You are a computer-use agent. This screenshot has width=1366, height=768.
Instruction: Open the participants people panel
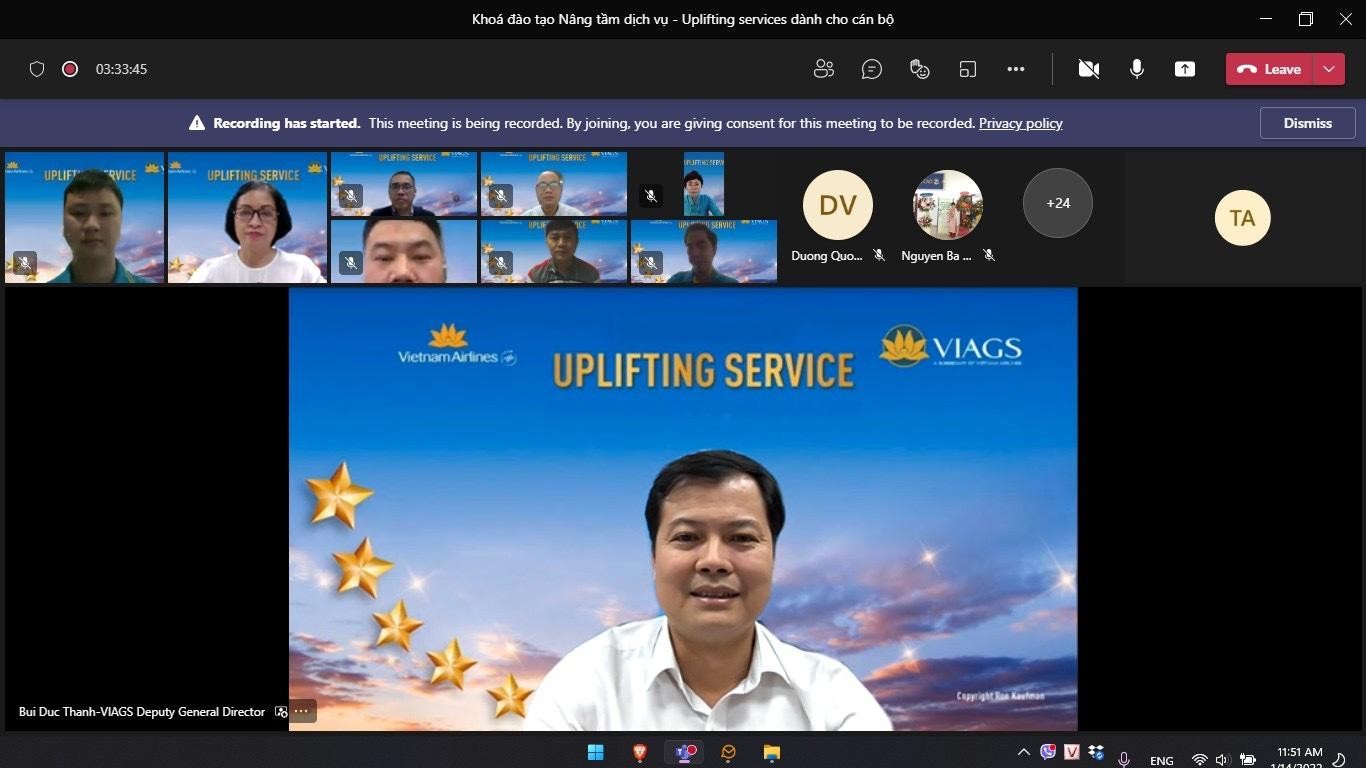[x=824, y=69]
